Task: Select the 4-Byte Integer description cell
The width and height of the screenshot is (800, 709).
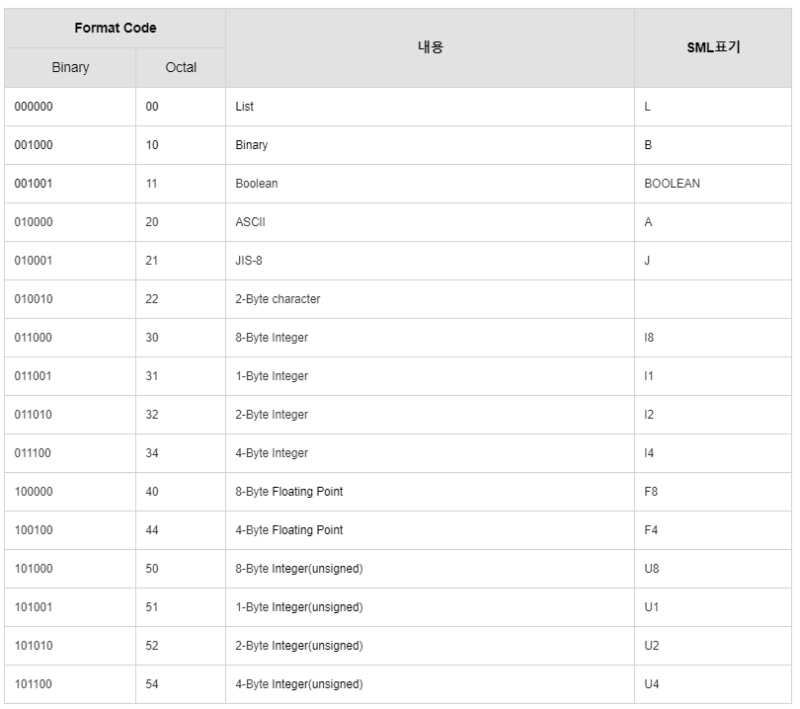Action: coord(430,453)
